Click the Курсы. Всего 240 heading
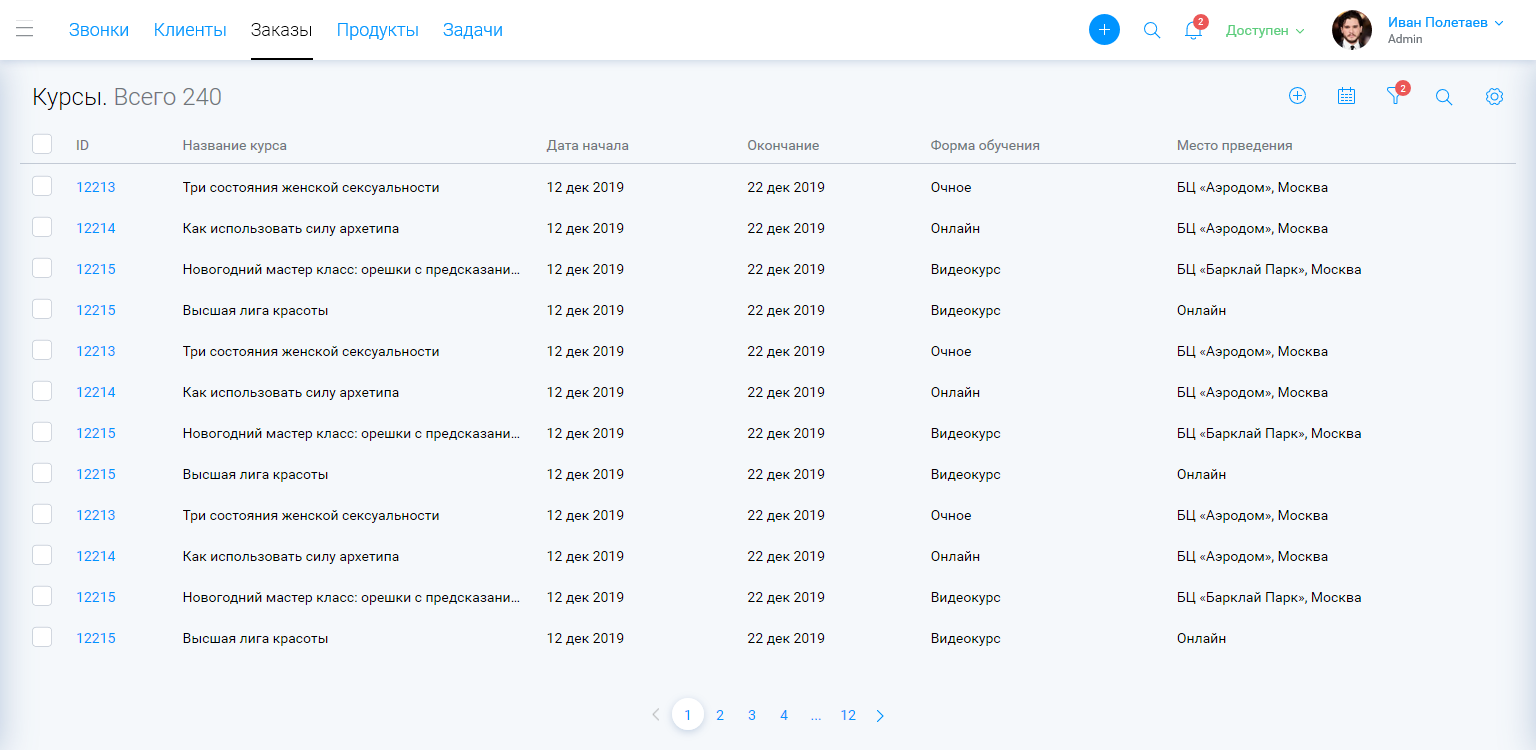The width and height of the screenshot is (1536, 750). click(x=127, y=97)
